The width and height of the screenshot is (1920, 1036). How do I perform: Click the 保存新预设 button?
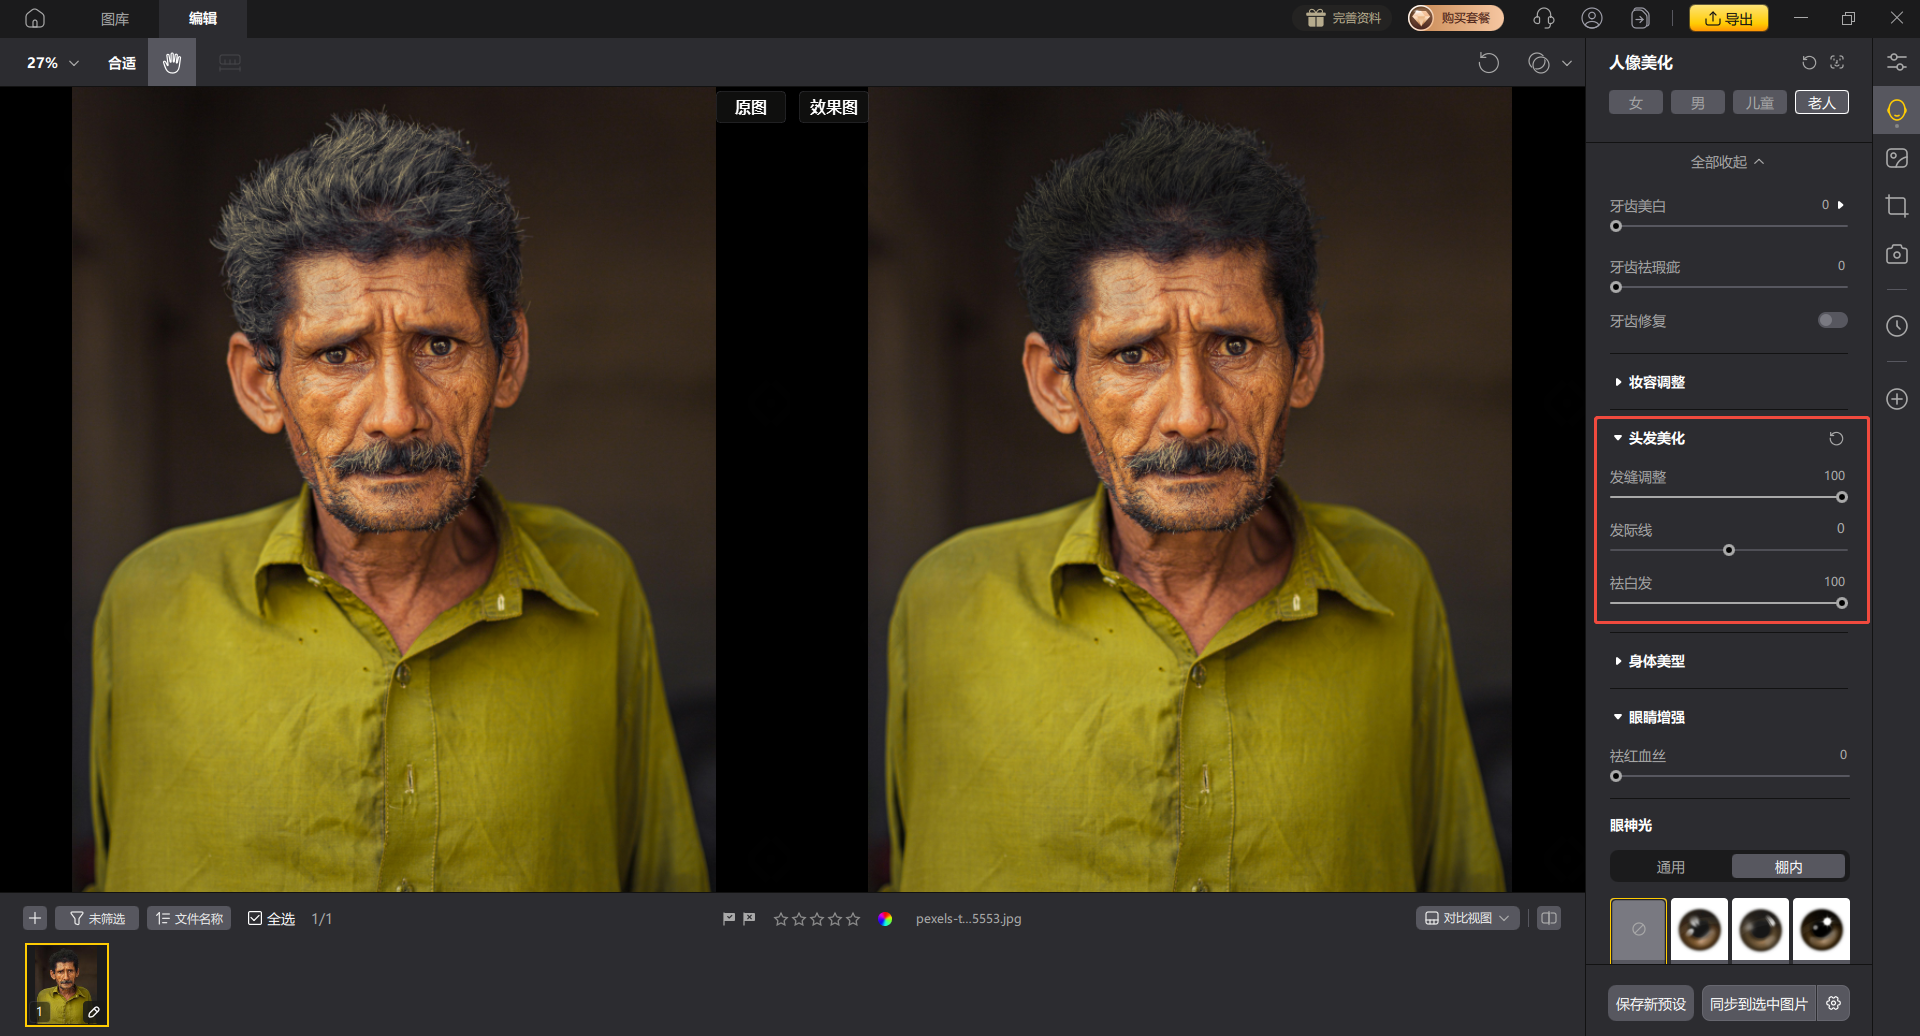pos(1650,1004)
